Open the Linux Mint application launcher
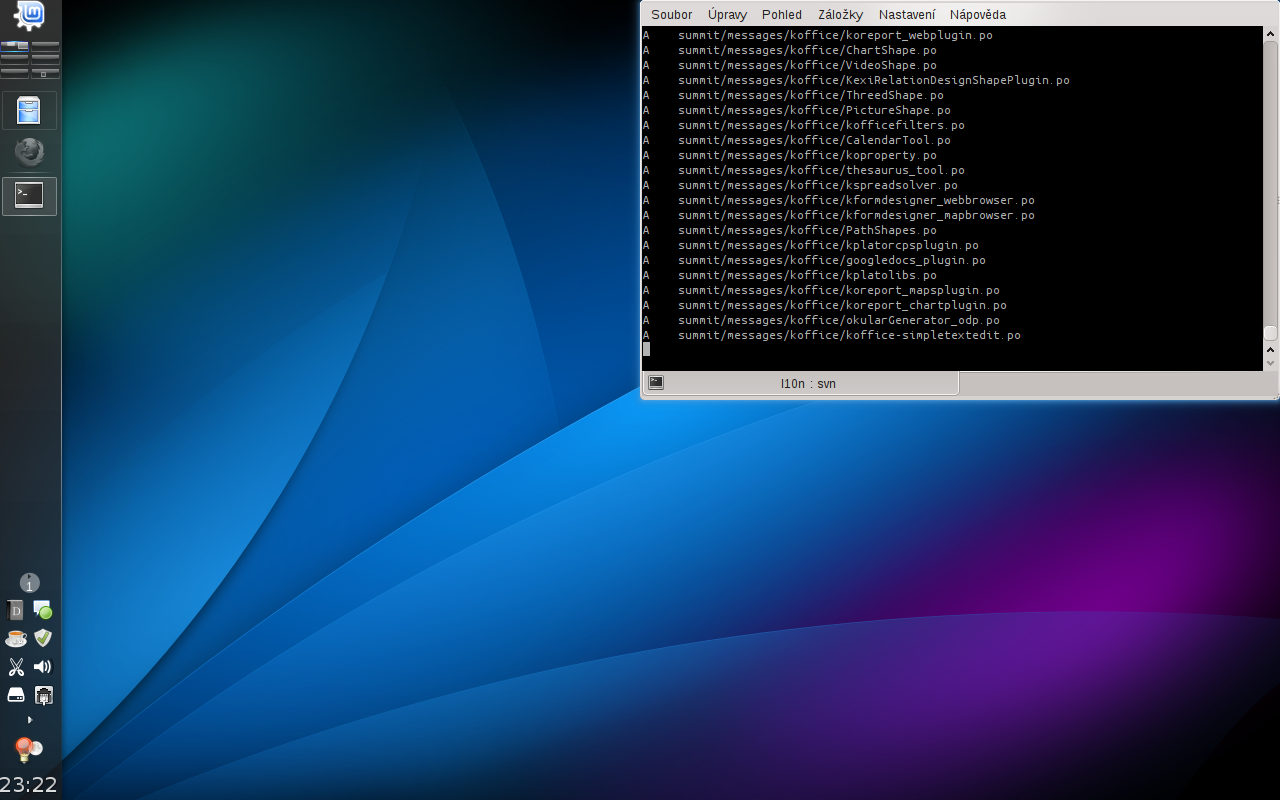Image resolution: width=1280 pixels, height=800 pixels. (29, 15)
